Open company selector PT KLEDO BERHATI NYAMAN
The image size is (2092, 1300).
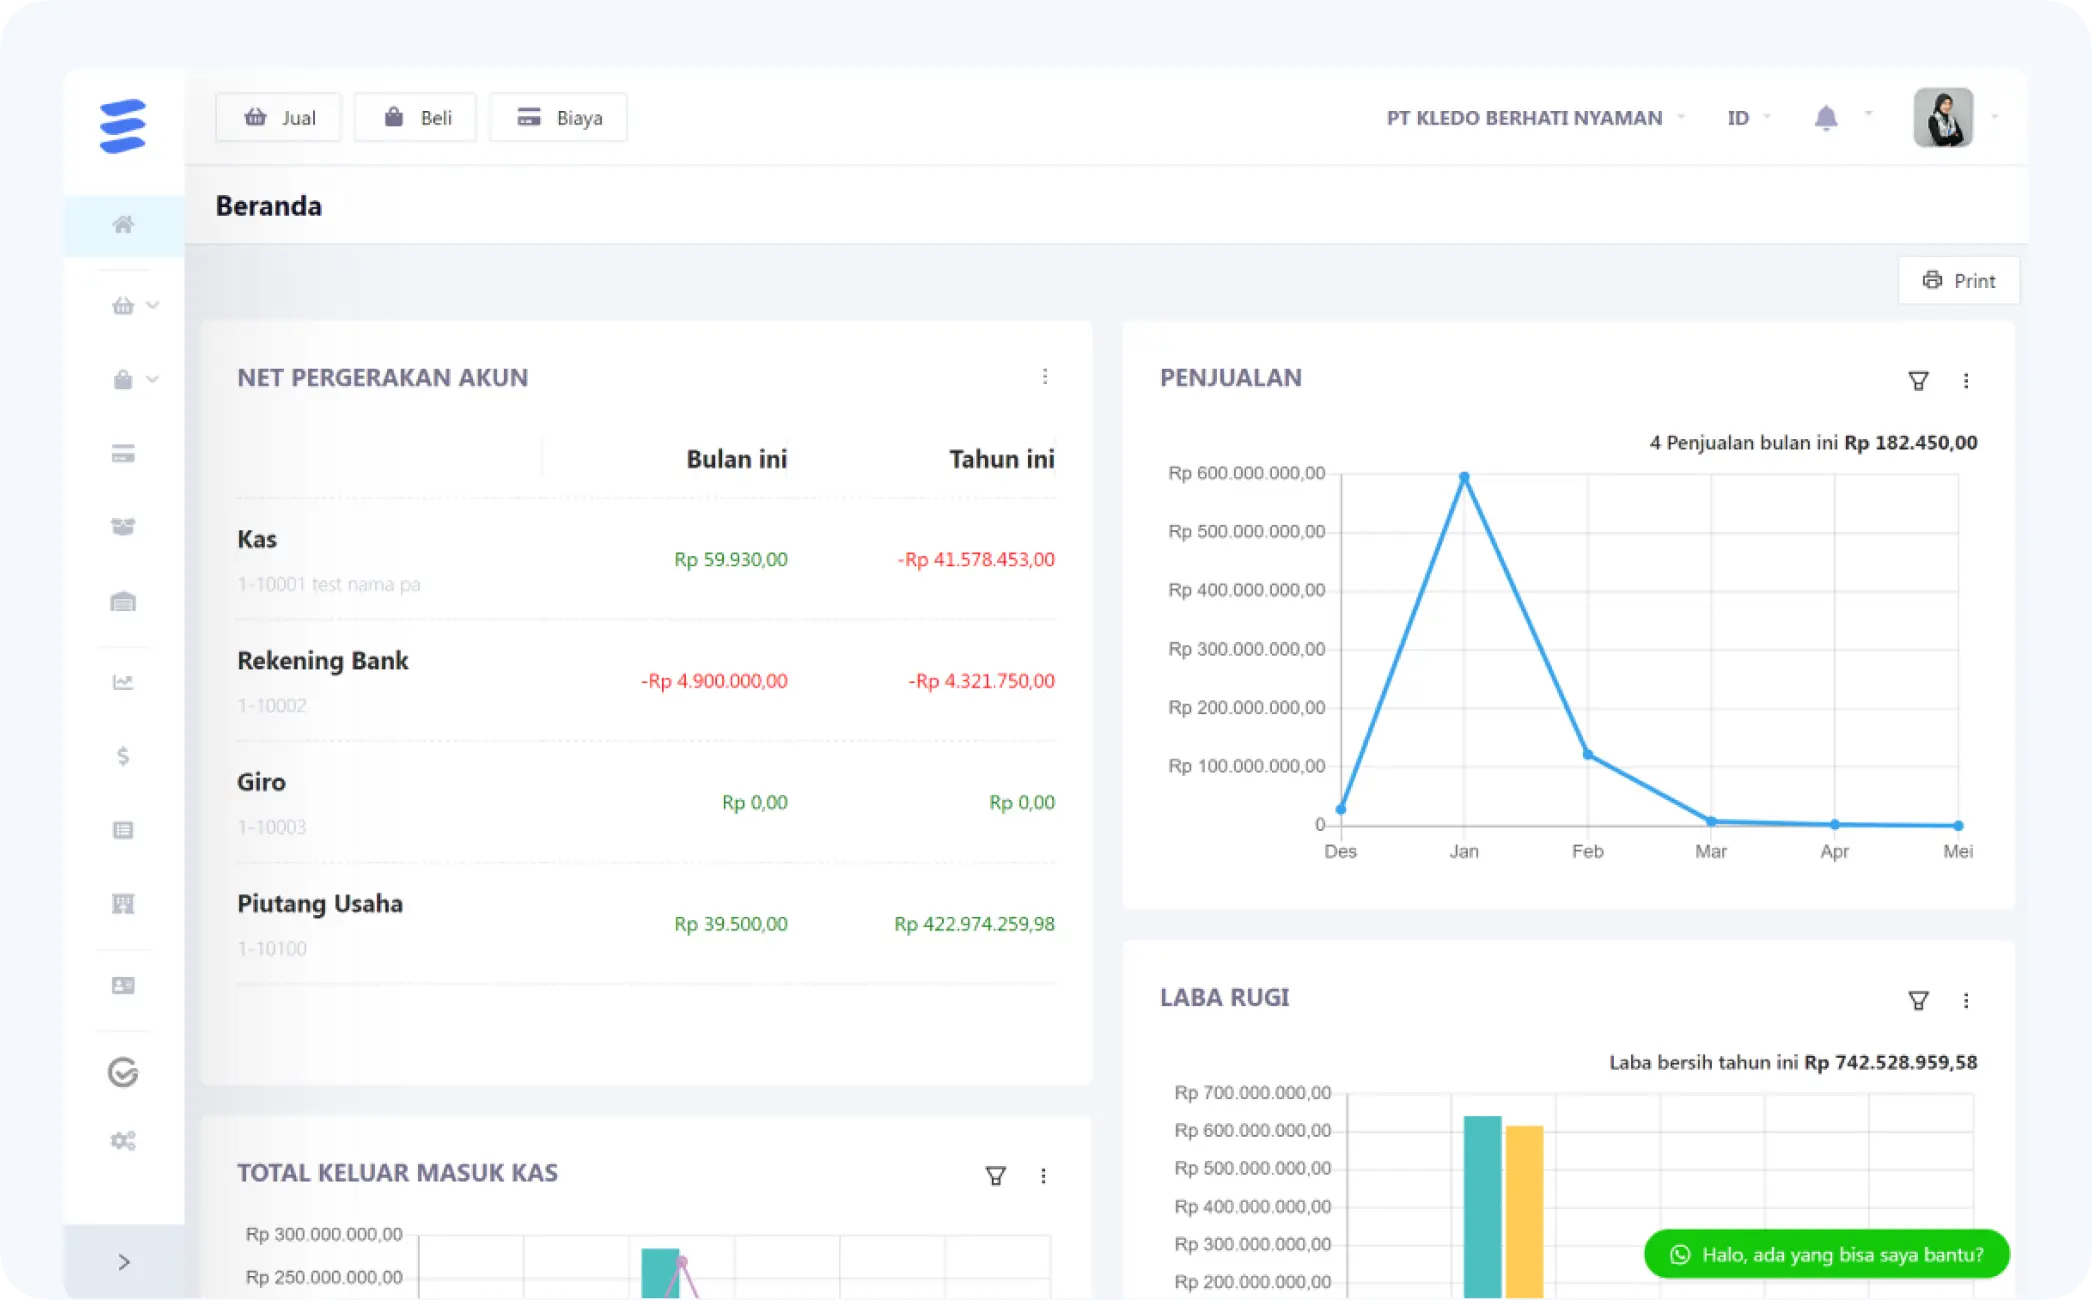point(1536,118)
